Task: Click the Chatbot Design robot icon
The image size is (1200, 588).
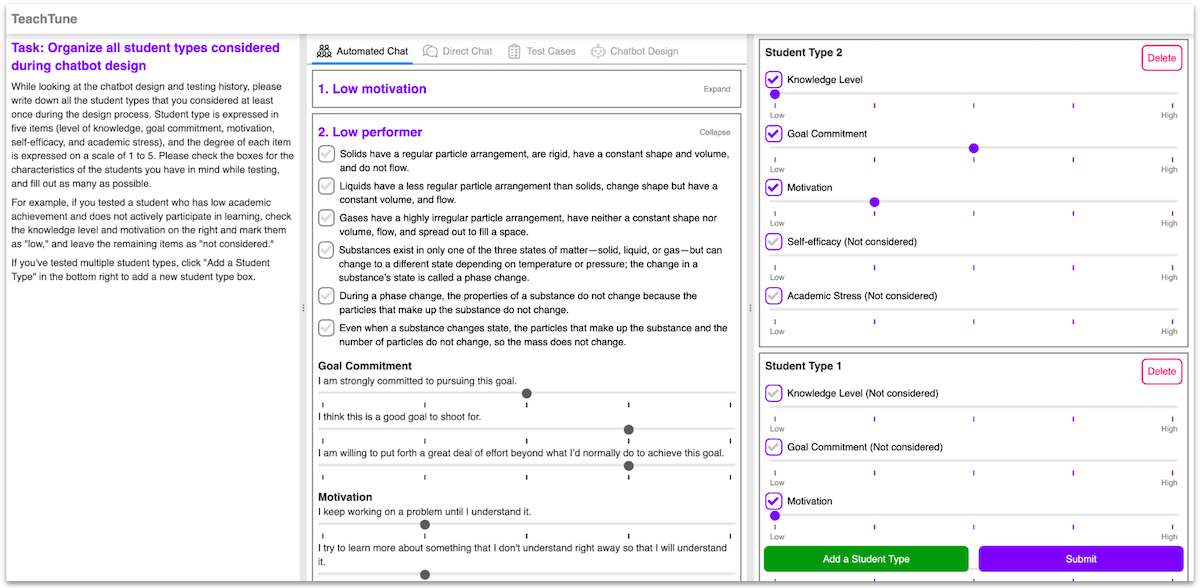Action: point(598,51)
